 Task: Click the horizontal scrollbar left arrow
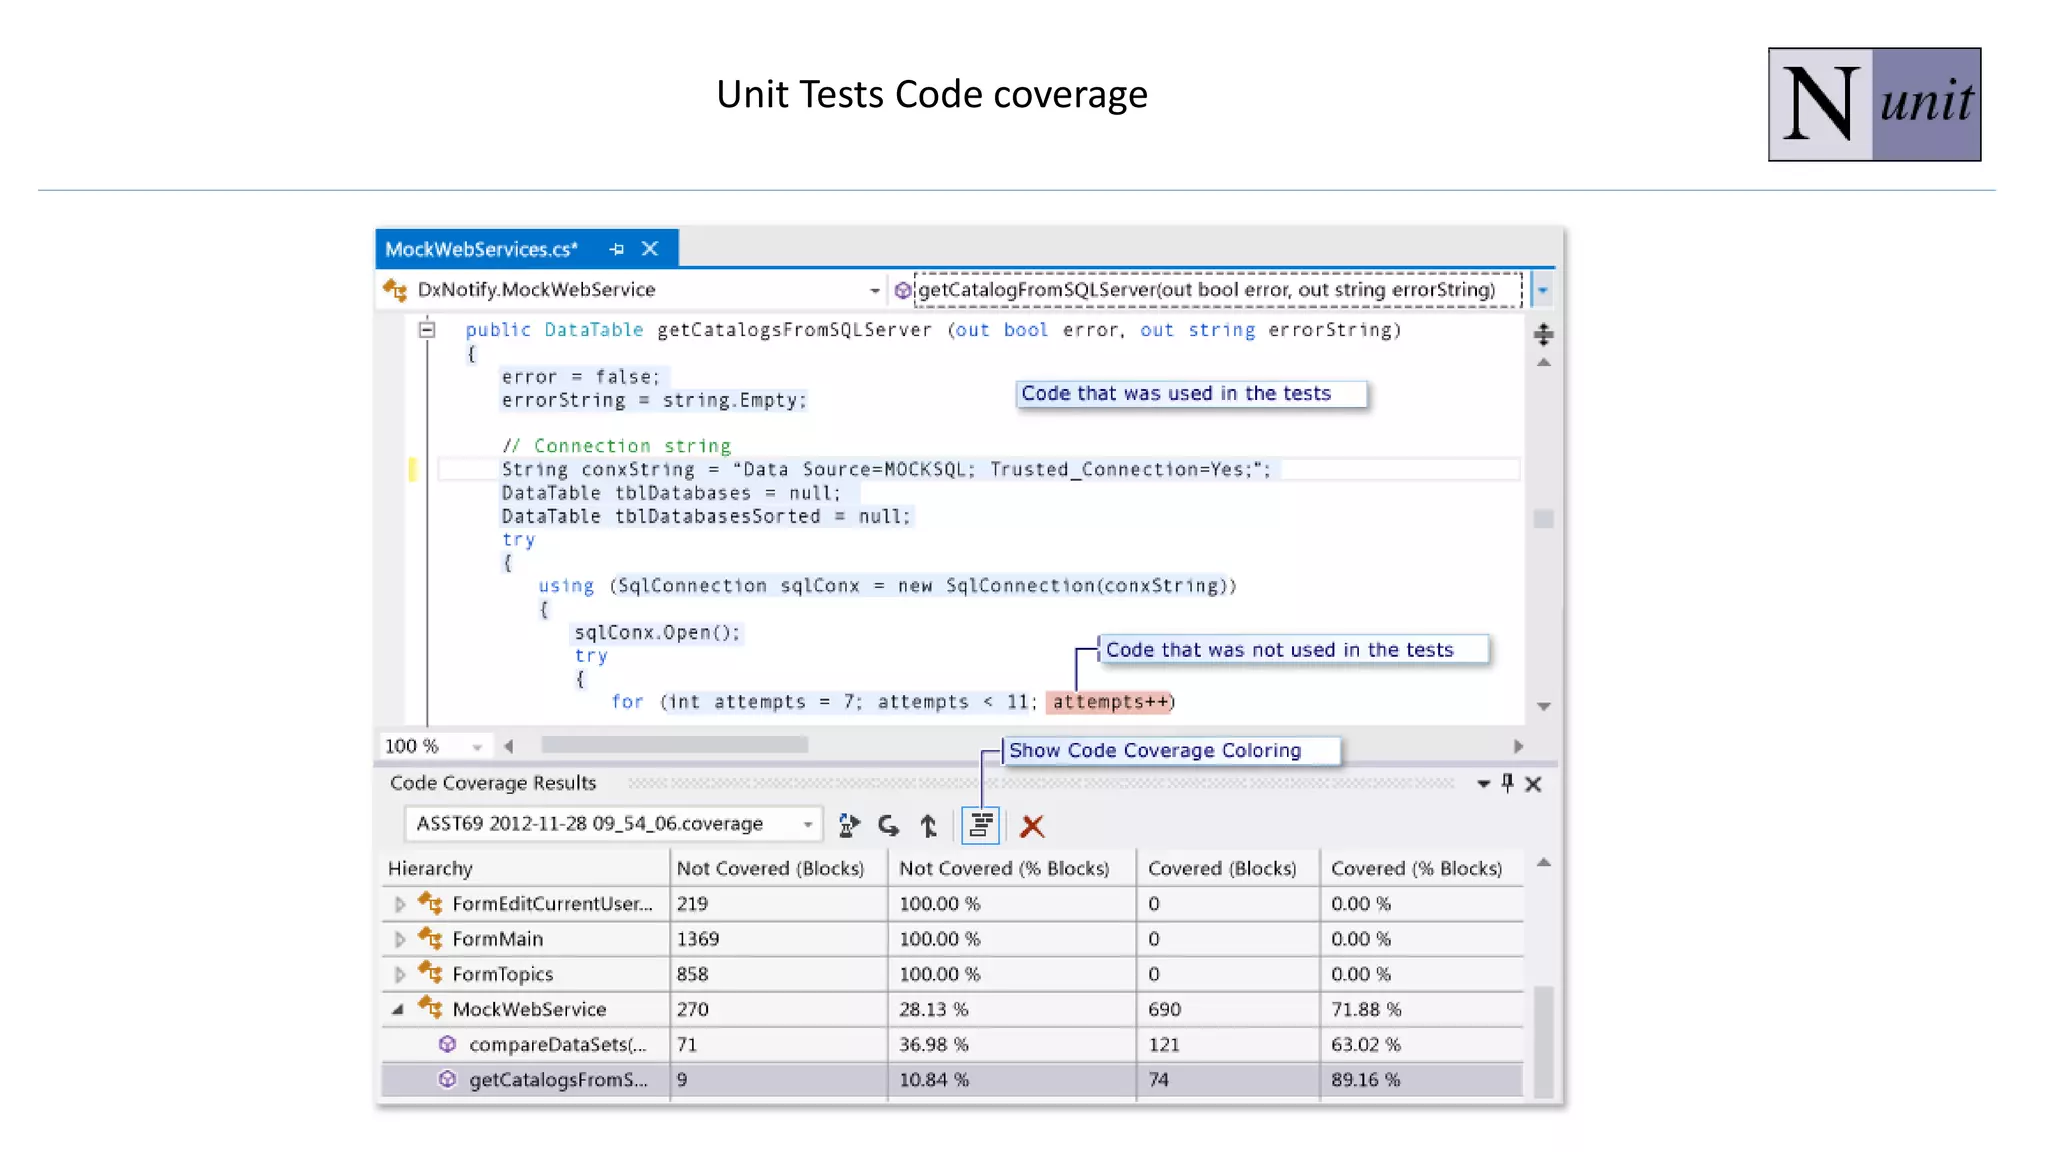508,746
